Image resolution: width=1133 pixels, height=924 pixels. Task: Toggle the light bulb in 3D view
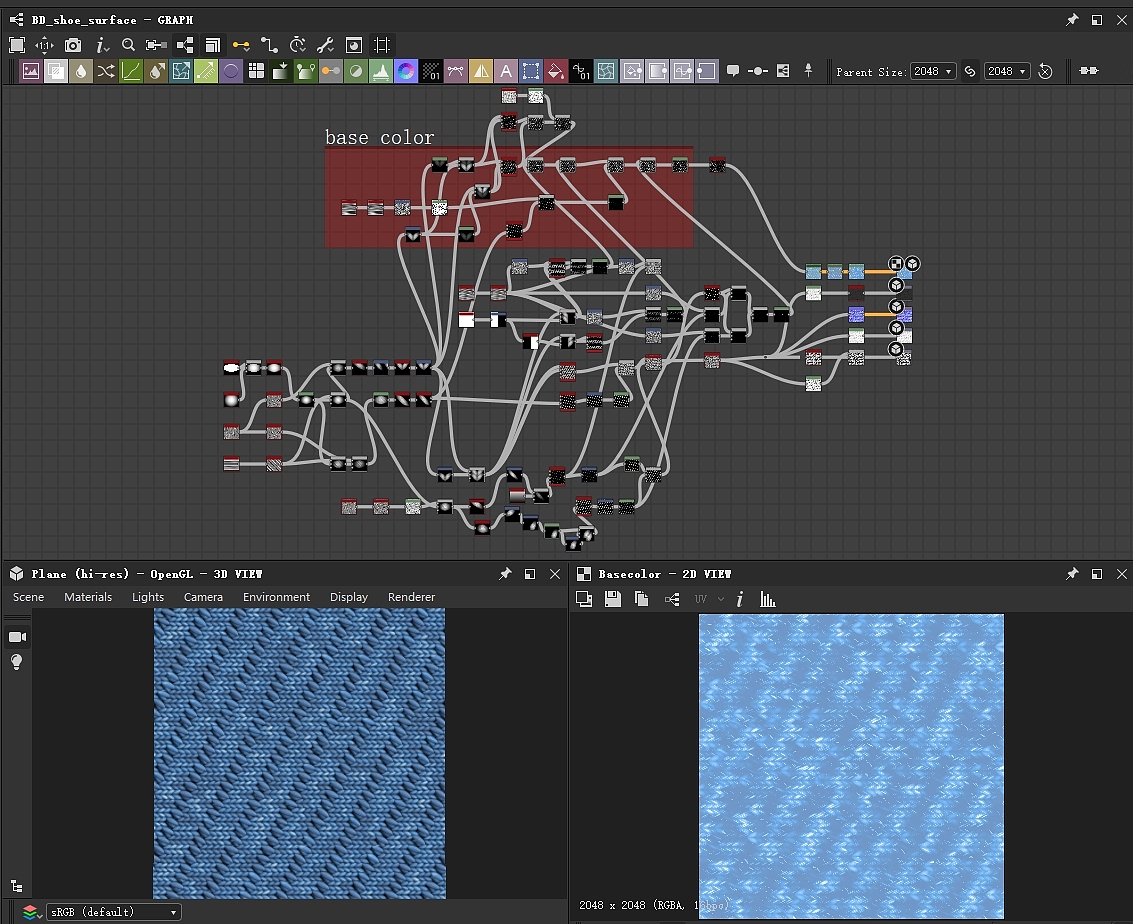17,662
